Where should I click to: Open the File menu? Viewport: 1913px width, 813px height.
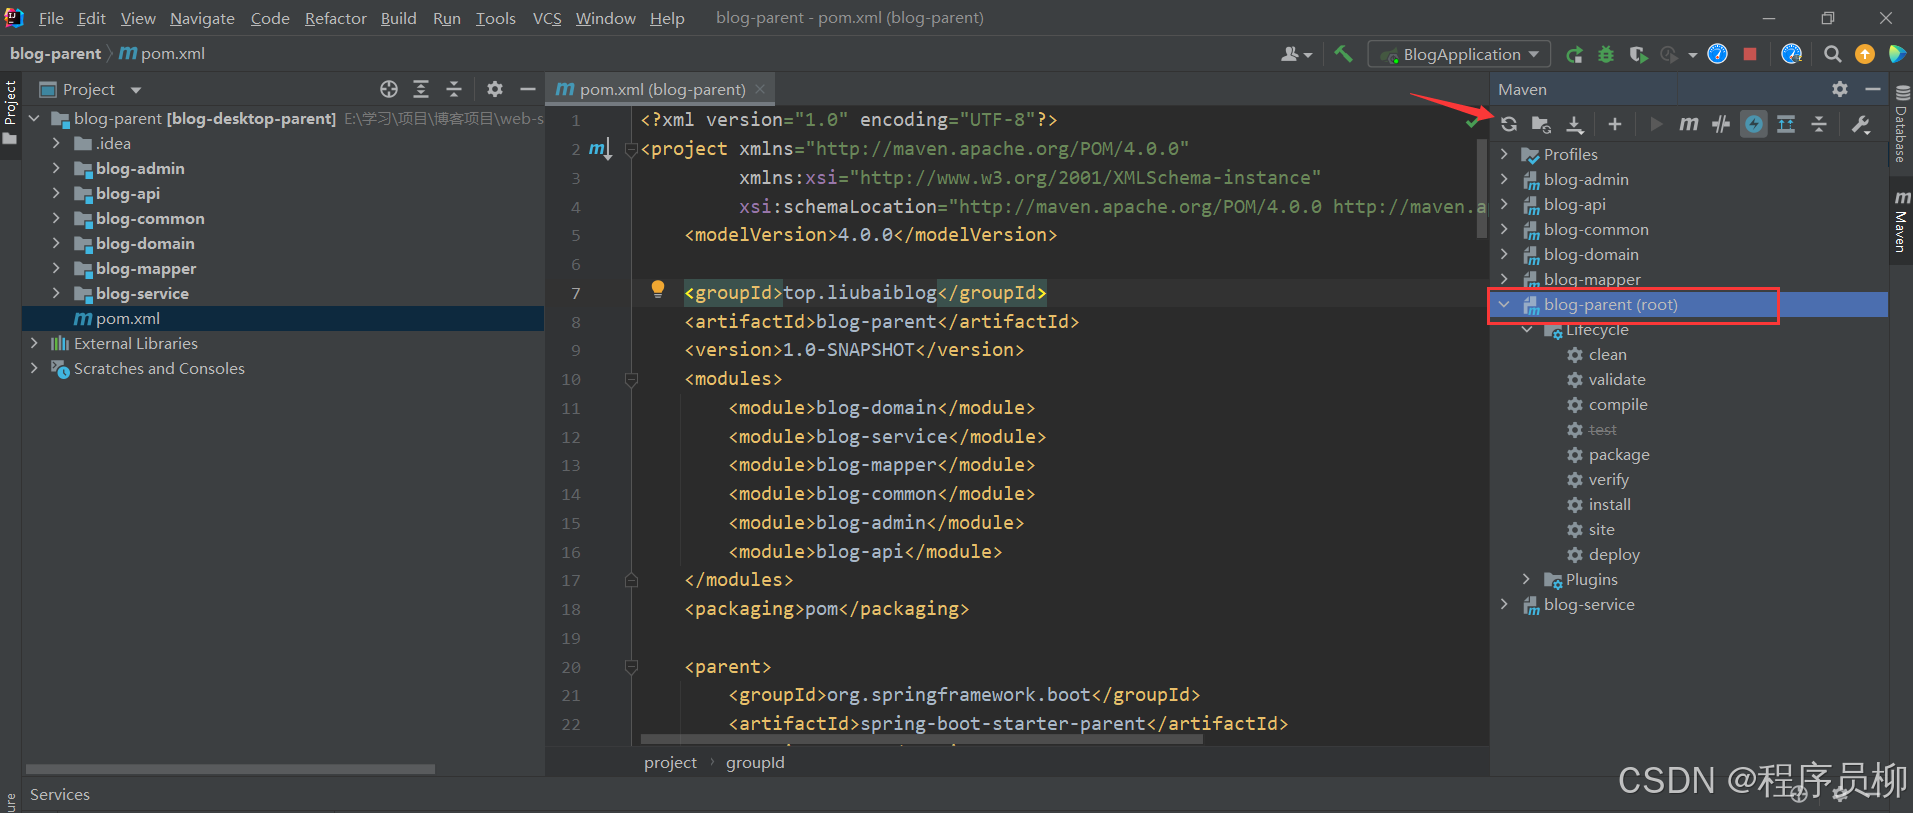coord(51,18)
